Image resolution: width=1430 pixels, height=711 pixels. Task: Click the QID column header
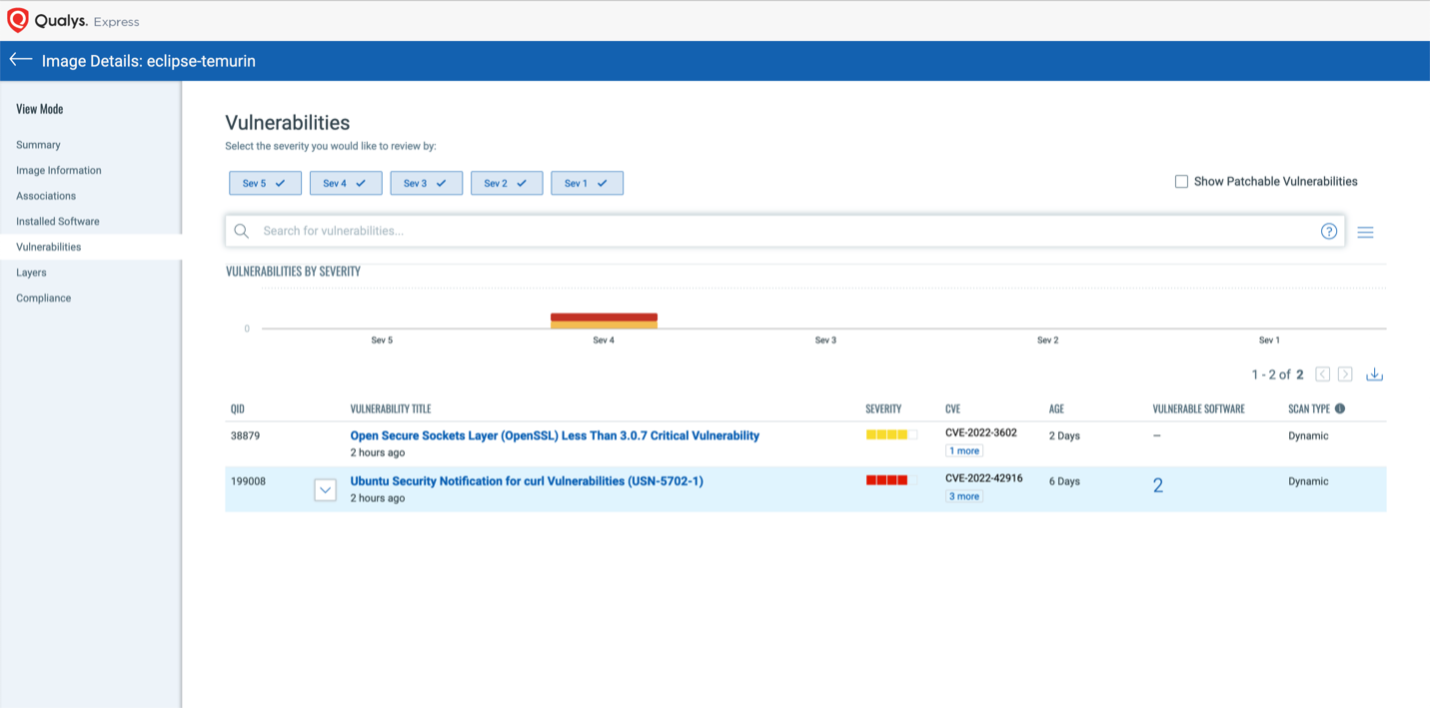click(238, 409)
